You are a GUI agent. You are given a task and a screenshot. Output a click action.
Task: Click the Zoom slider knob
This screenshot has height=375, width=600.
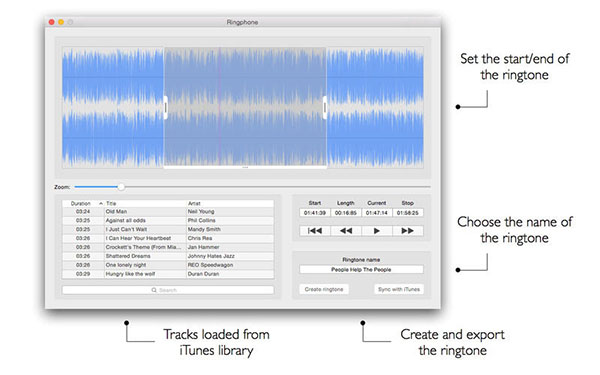121,187
